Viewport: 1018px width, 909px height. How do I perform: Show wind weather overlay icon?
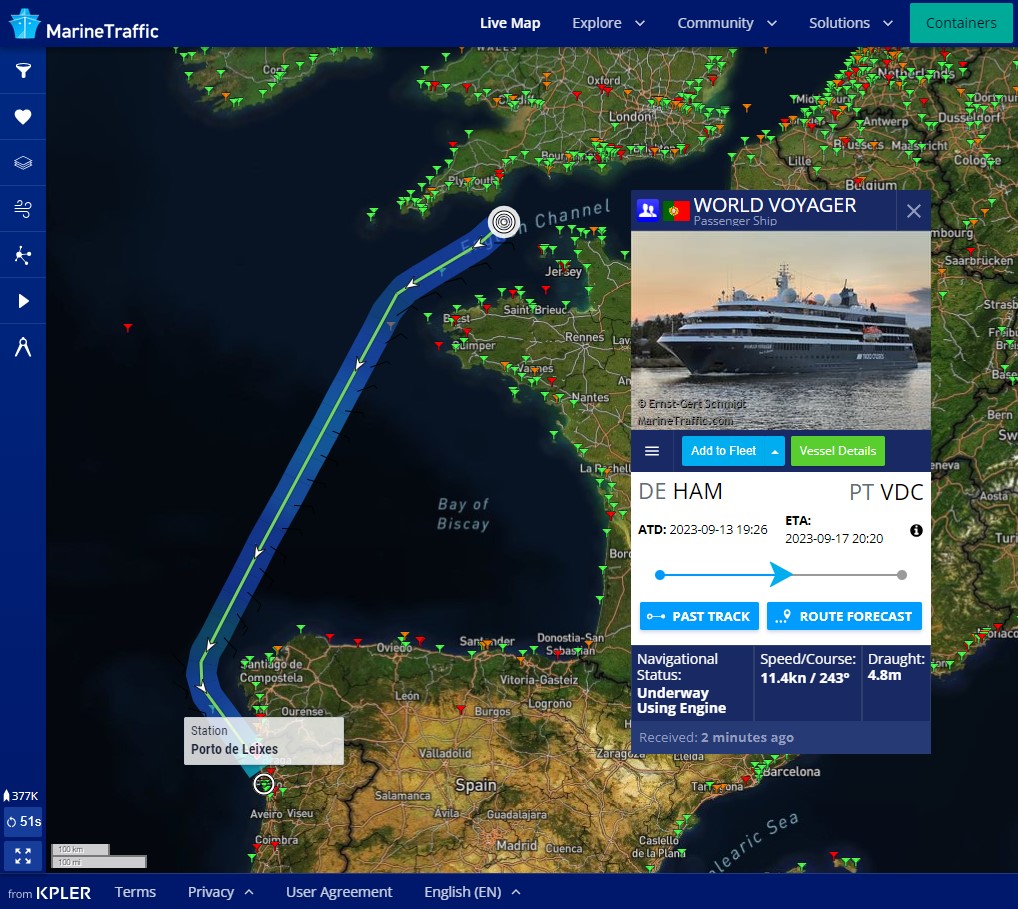[x=23, y=209]
